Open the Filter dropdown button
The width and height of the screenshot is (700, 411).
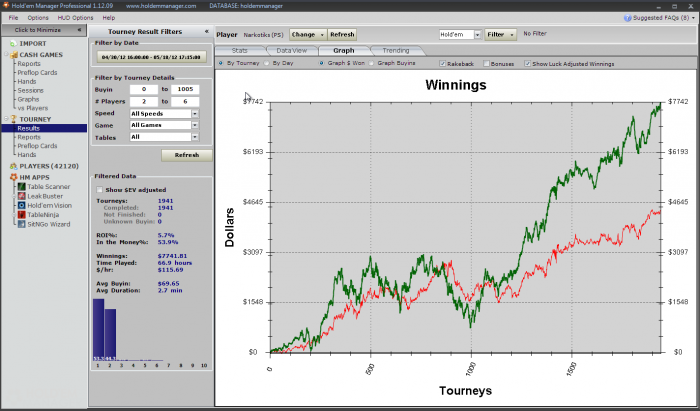coord(500,34)
